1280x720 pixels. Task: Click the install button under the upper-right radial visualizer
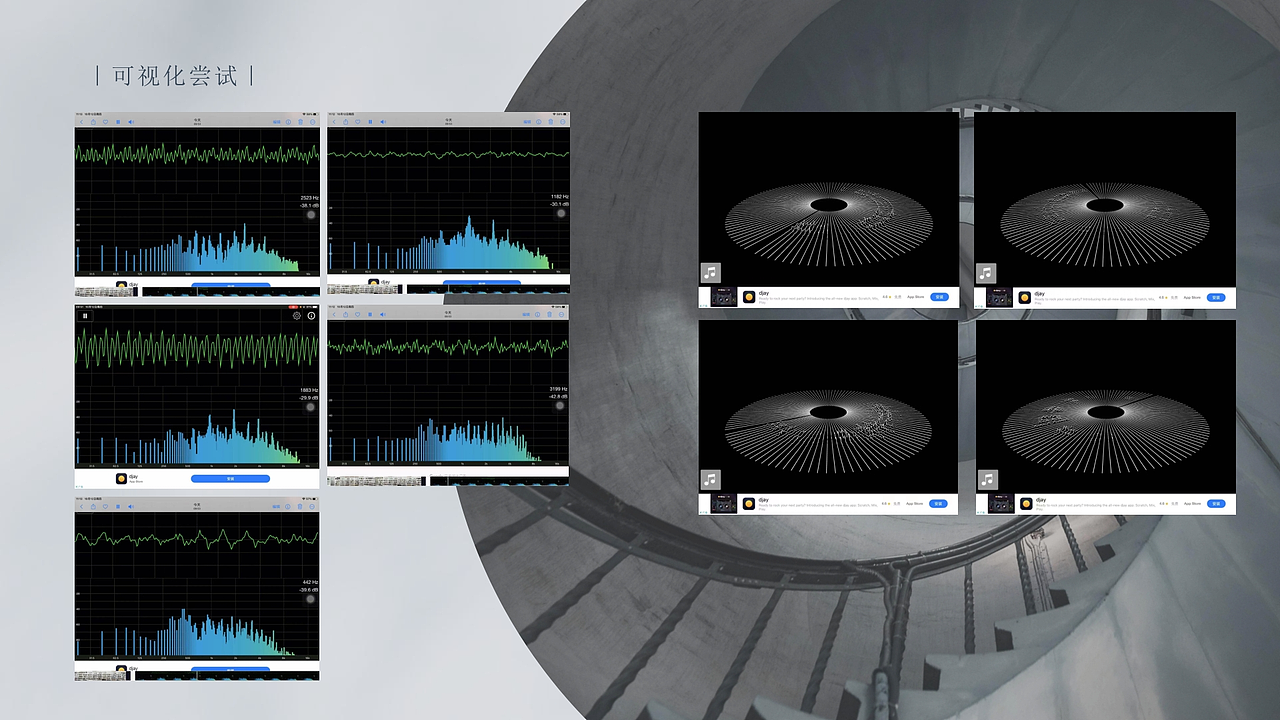[x=1216, y=297]
